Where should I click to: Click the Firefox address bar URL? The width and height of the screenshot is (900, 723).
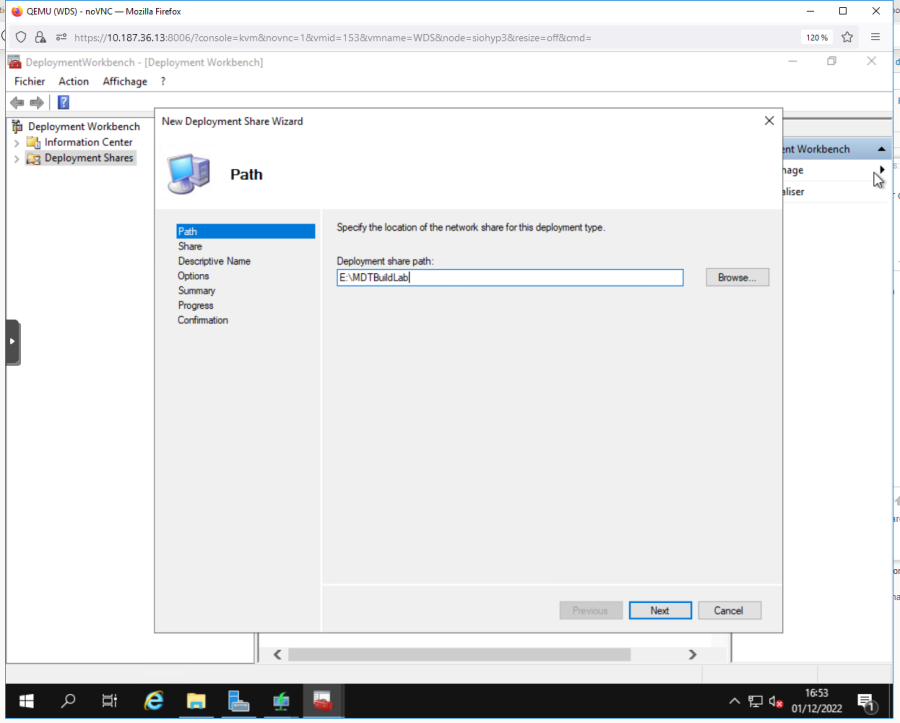pos(333,38)
